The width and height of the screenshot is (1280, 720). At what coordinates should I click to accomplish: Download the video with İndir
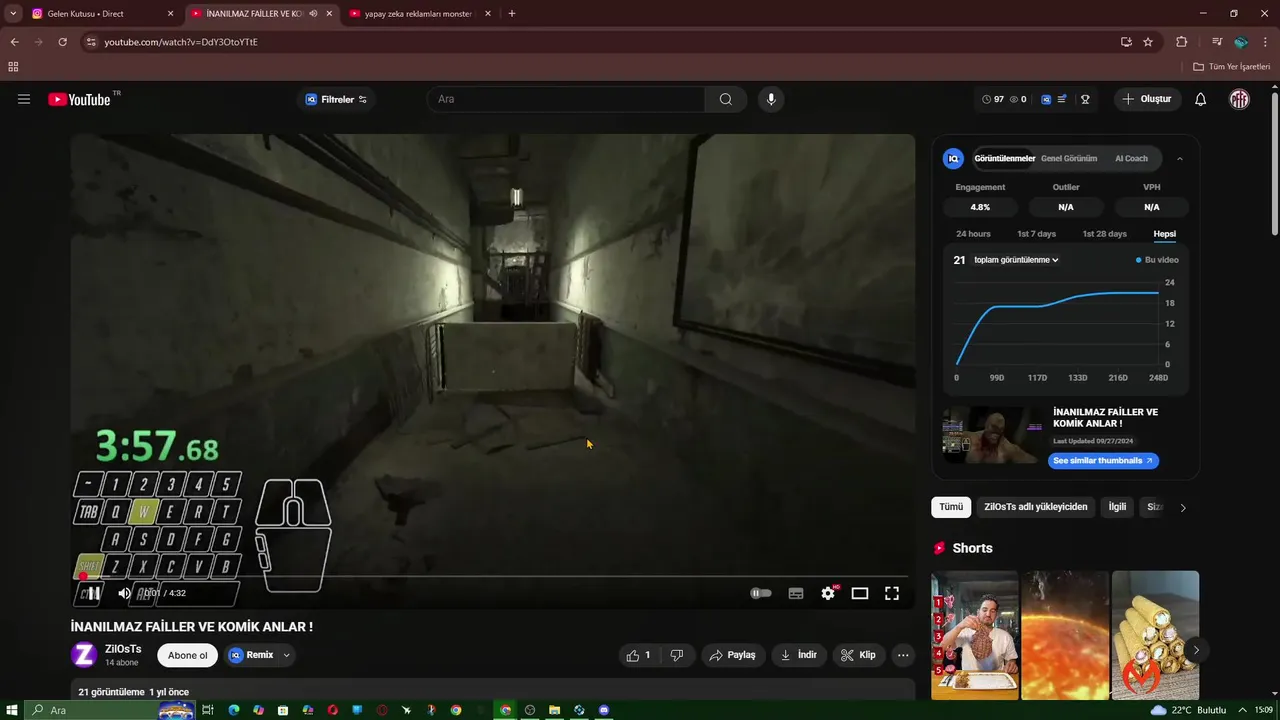pyautogui.click(x=799, y=655)
